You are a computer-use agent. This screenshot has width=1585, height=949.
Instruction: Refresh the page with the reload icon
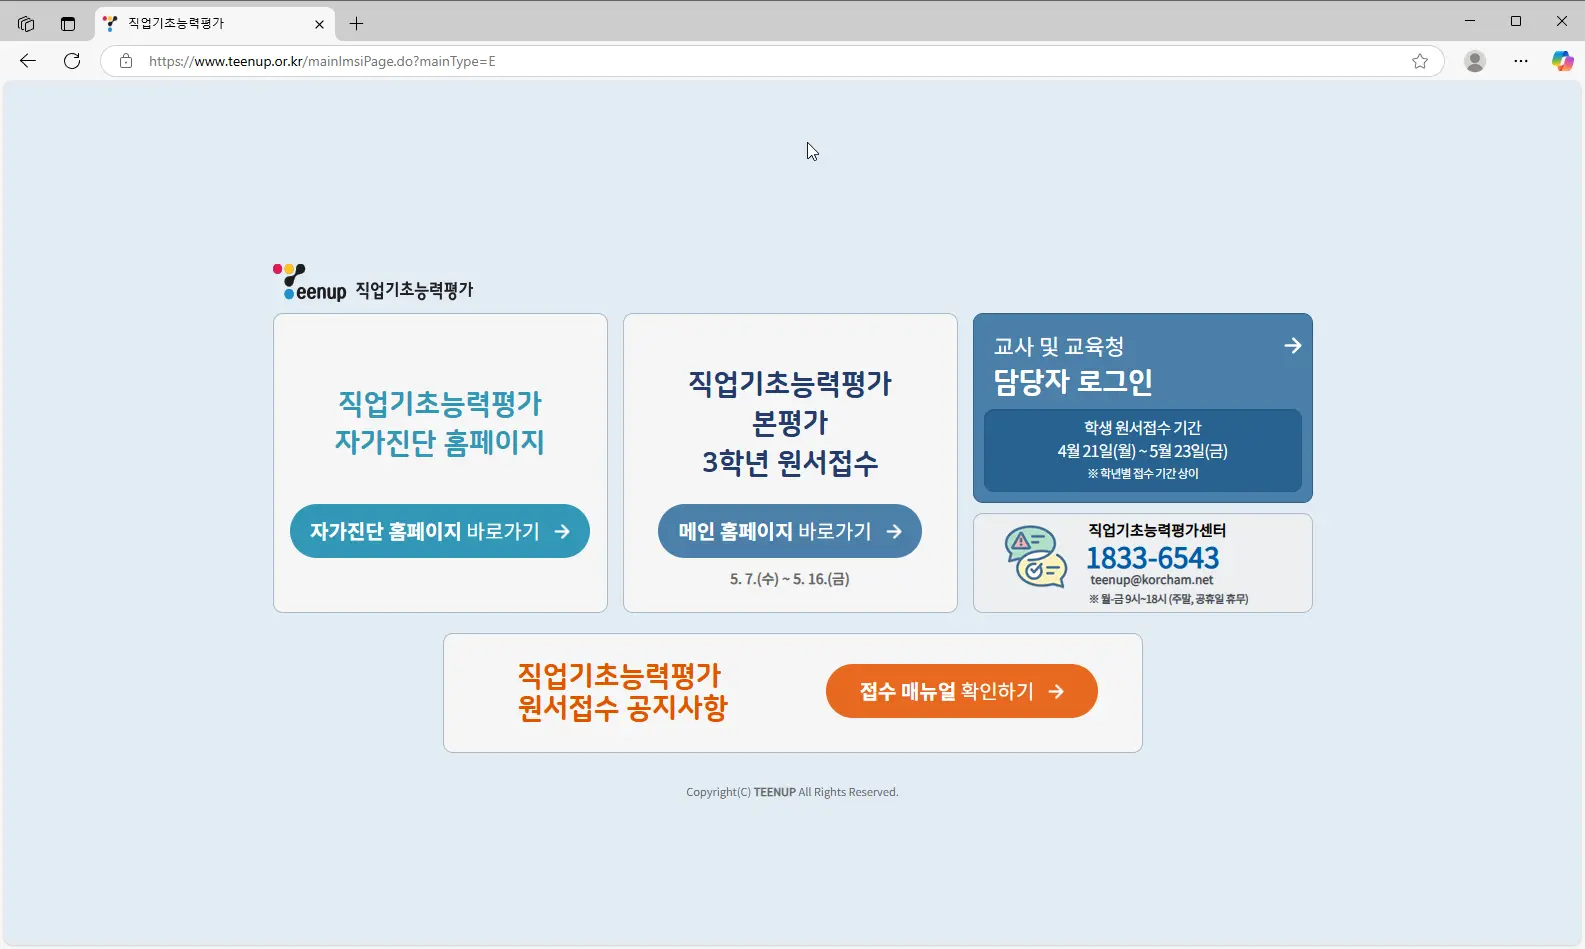72,61
